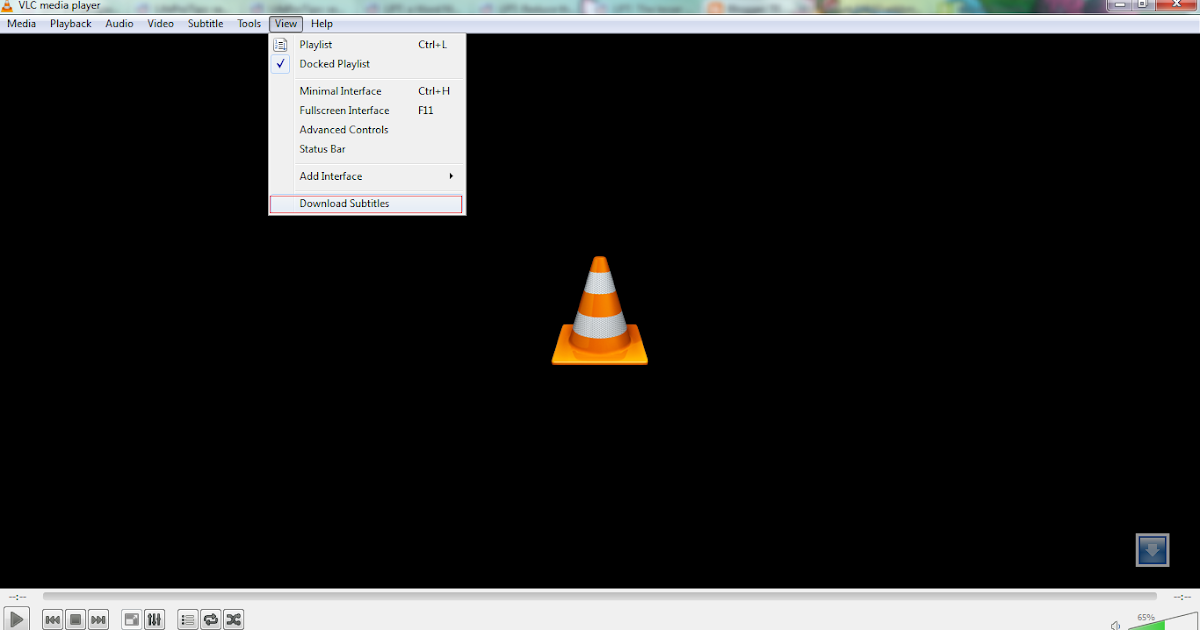Click the blue download arrow icon in video area
This screenshot has height=630, width=1200.
pyautogui.click(x=1152, y=550)
